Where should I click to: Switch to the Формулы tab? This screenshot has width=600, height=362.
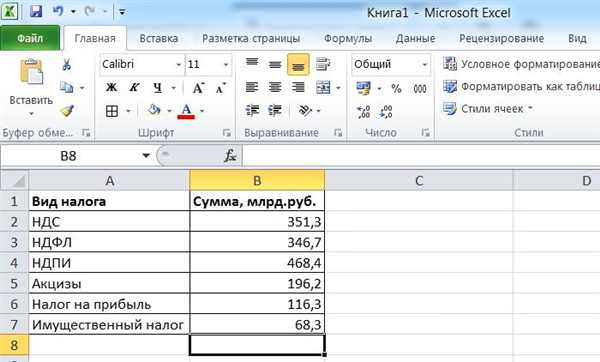tap(348, 38)
